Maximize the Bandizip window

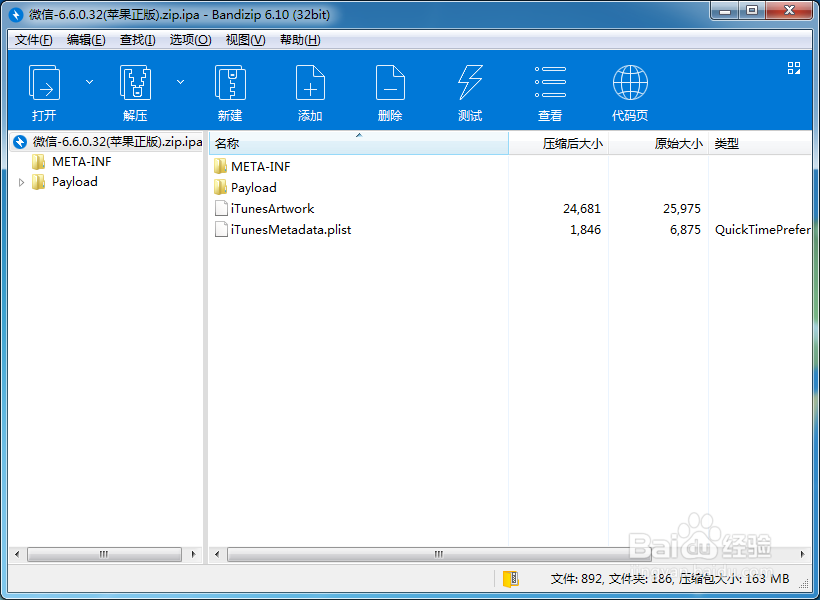[x=751, y=10]
